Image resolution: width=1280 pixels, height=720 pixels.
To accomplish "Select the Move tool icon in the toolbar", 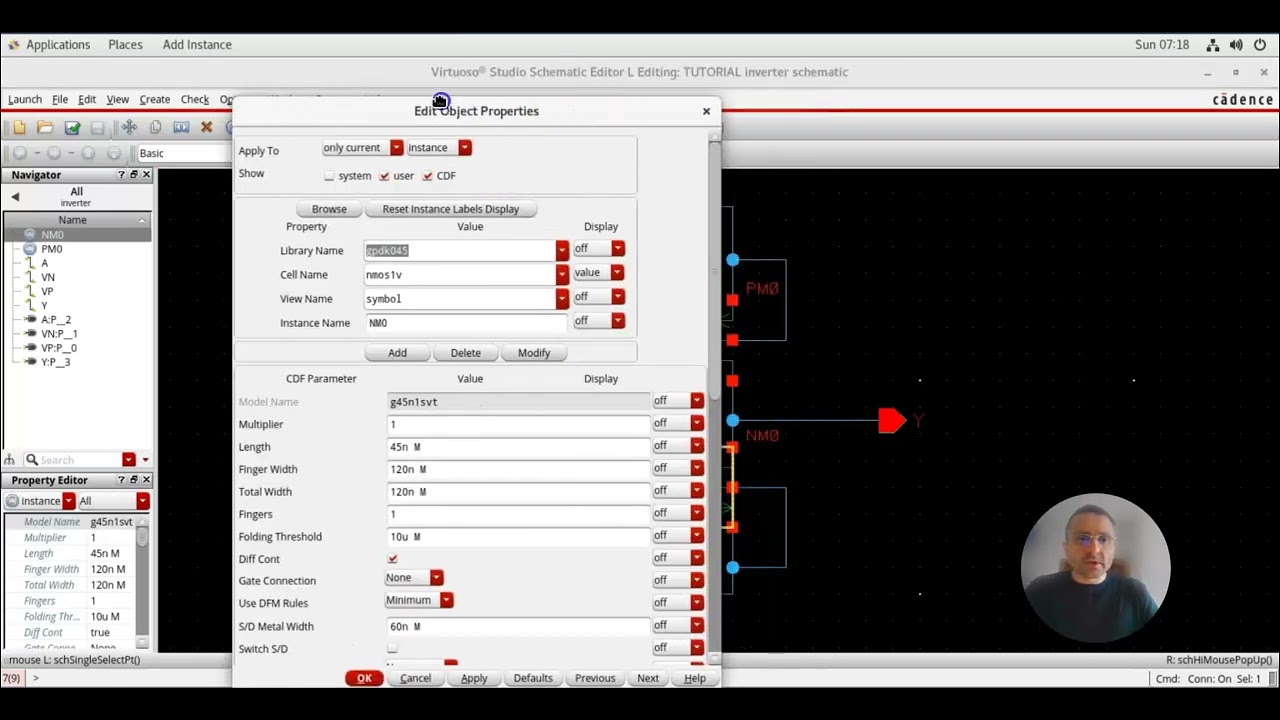I will [x=129, y=127].
